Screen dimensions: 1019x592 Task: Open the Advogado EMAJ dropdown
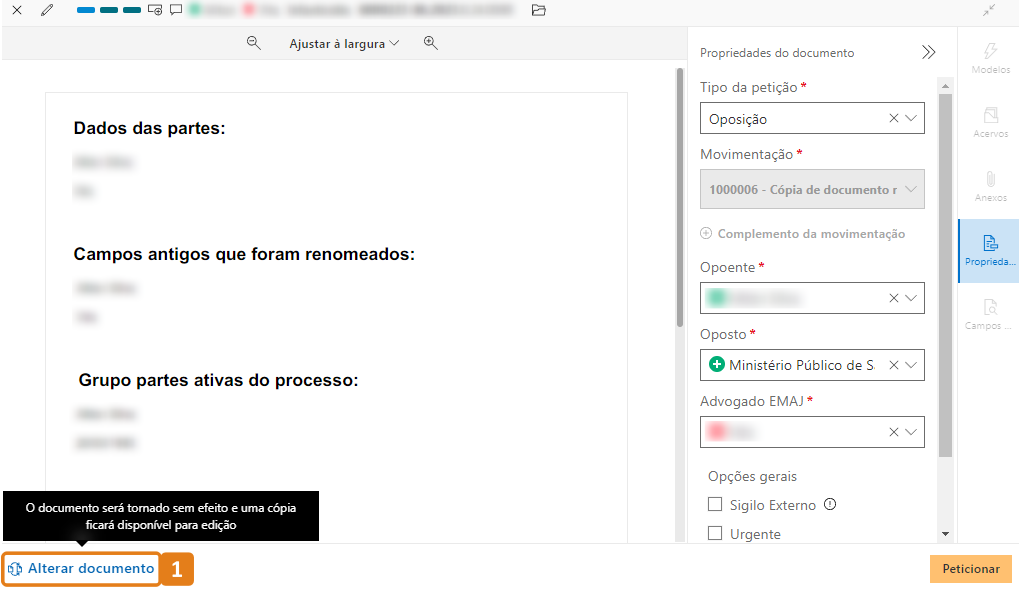pos(911,432)
